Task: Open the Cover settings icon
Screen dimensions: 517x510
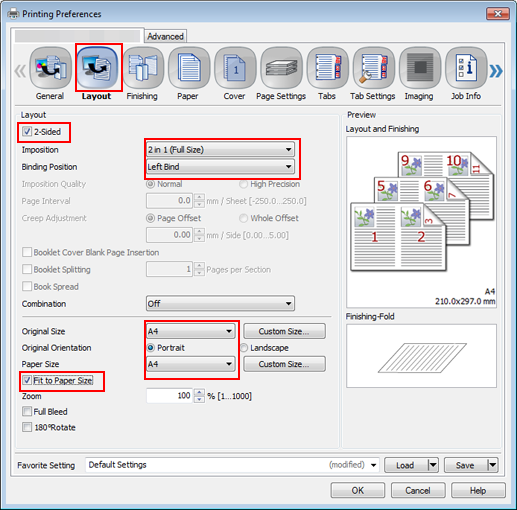Action: (x=235, y=68)
